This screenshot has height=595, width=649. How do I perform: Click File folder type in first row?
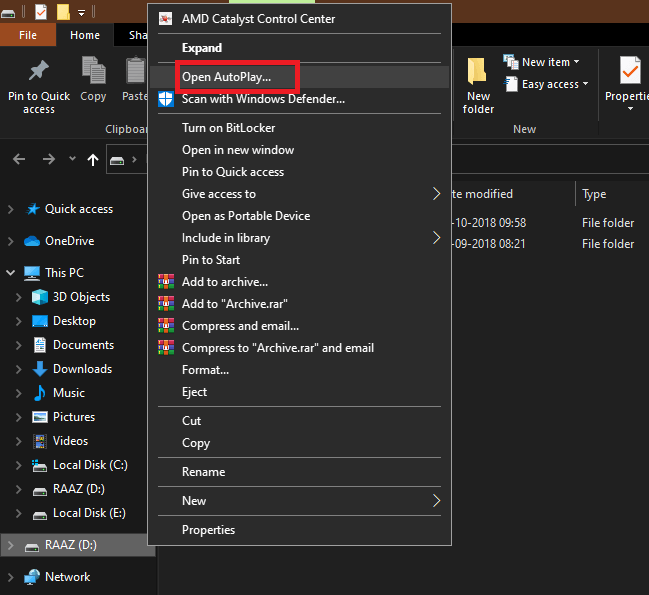[x=608, y=223]
